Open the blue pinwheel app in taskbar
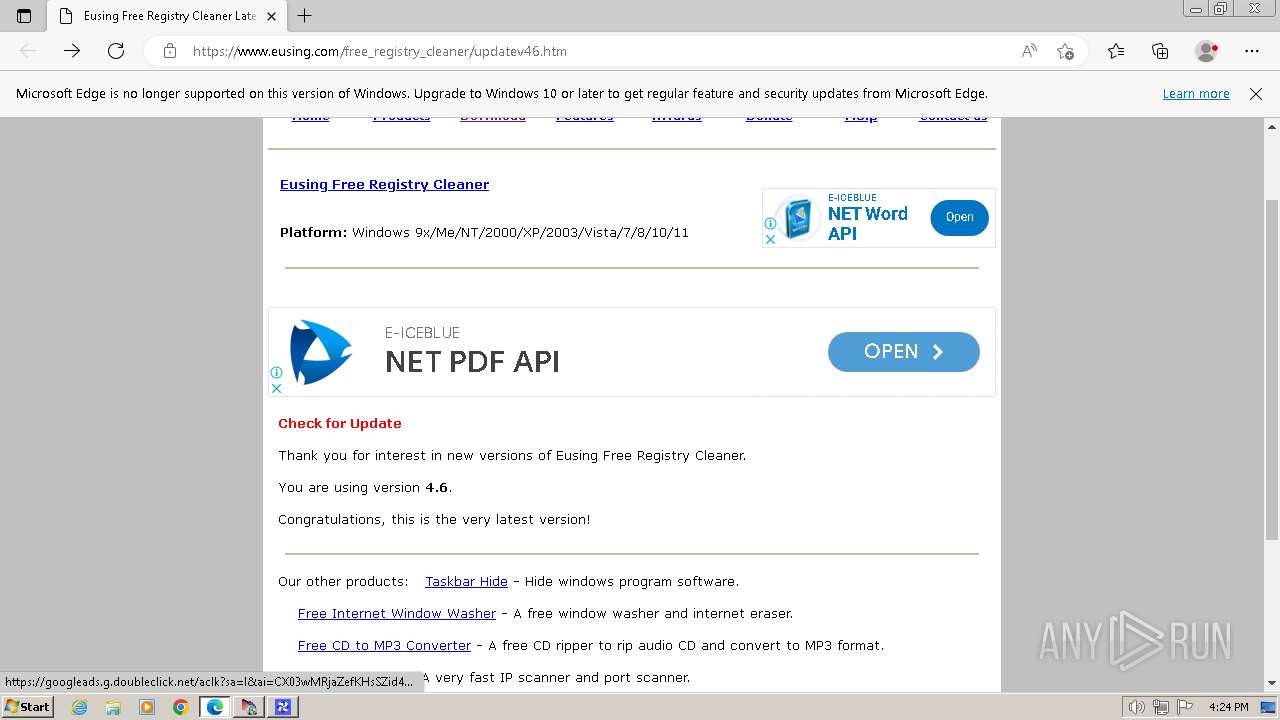 coord(283,707)
